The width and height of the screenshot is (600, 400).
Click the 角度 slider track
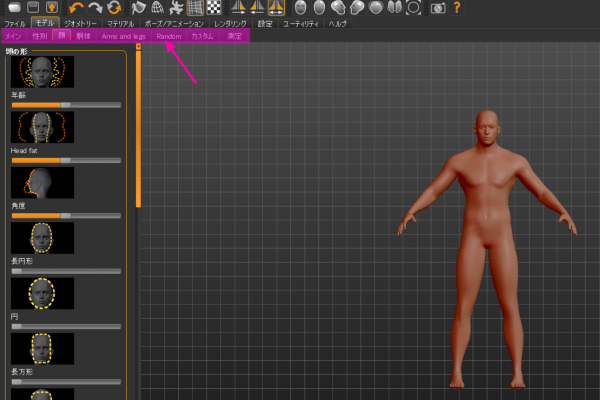(66, 216)
